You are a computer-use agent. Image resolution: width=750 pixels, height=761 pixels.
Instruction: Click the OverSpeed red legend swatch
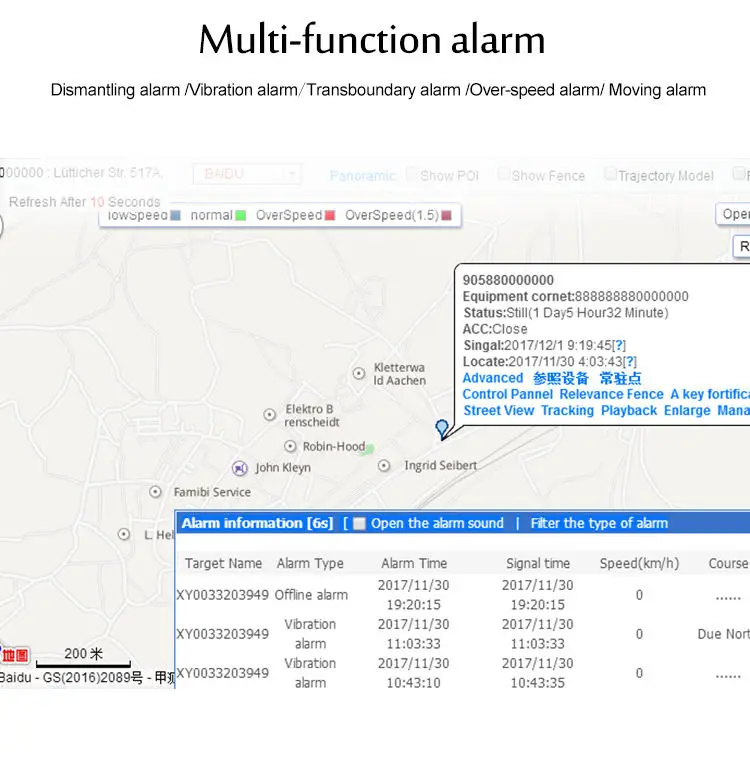coord(330,215)
